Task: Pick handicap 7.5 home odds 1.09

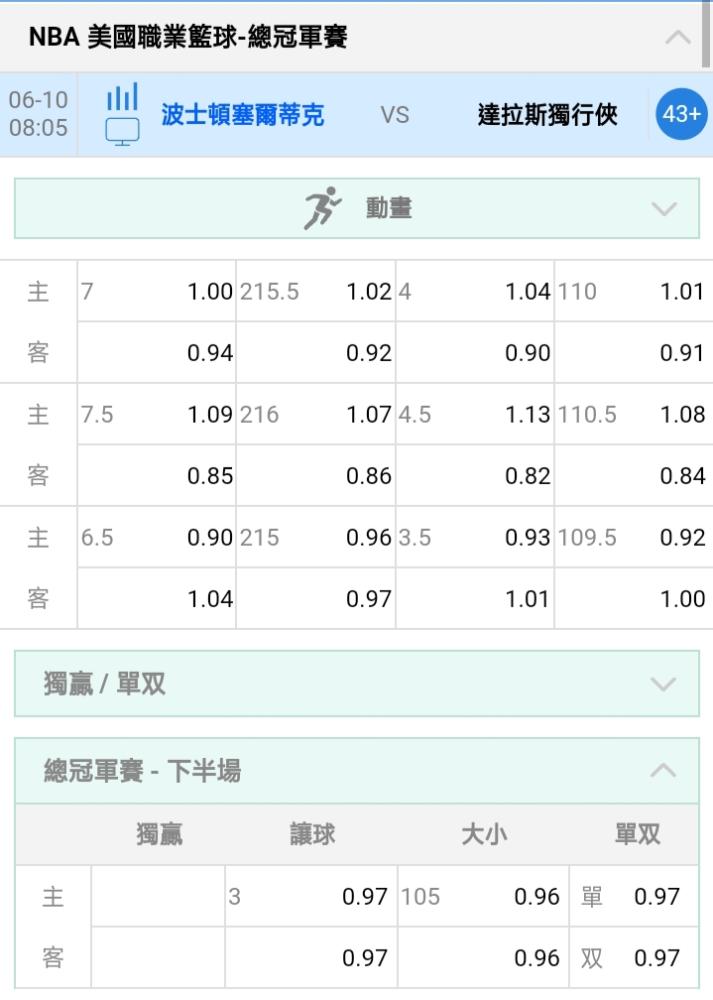Action: [157, 415]
